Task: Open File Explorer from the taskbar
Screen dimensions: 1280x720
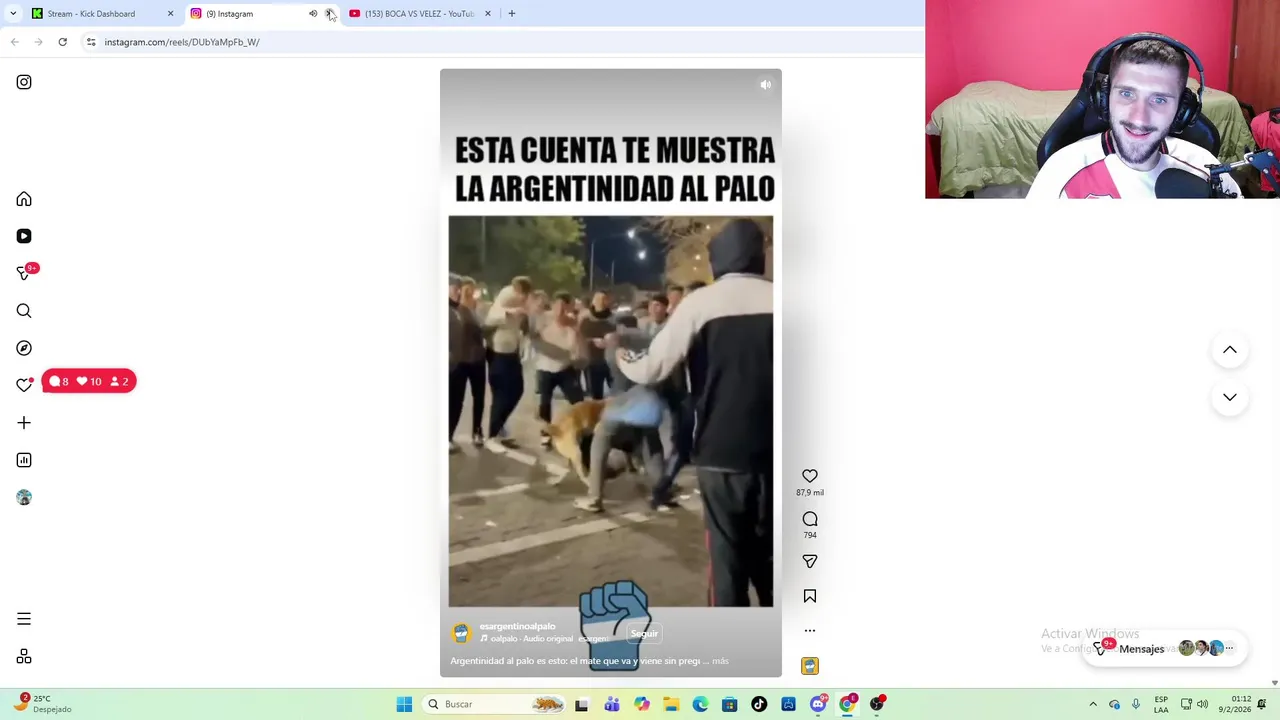Action: pyautogui.click(x=671, y=704)
